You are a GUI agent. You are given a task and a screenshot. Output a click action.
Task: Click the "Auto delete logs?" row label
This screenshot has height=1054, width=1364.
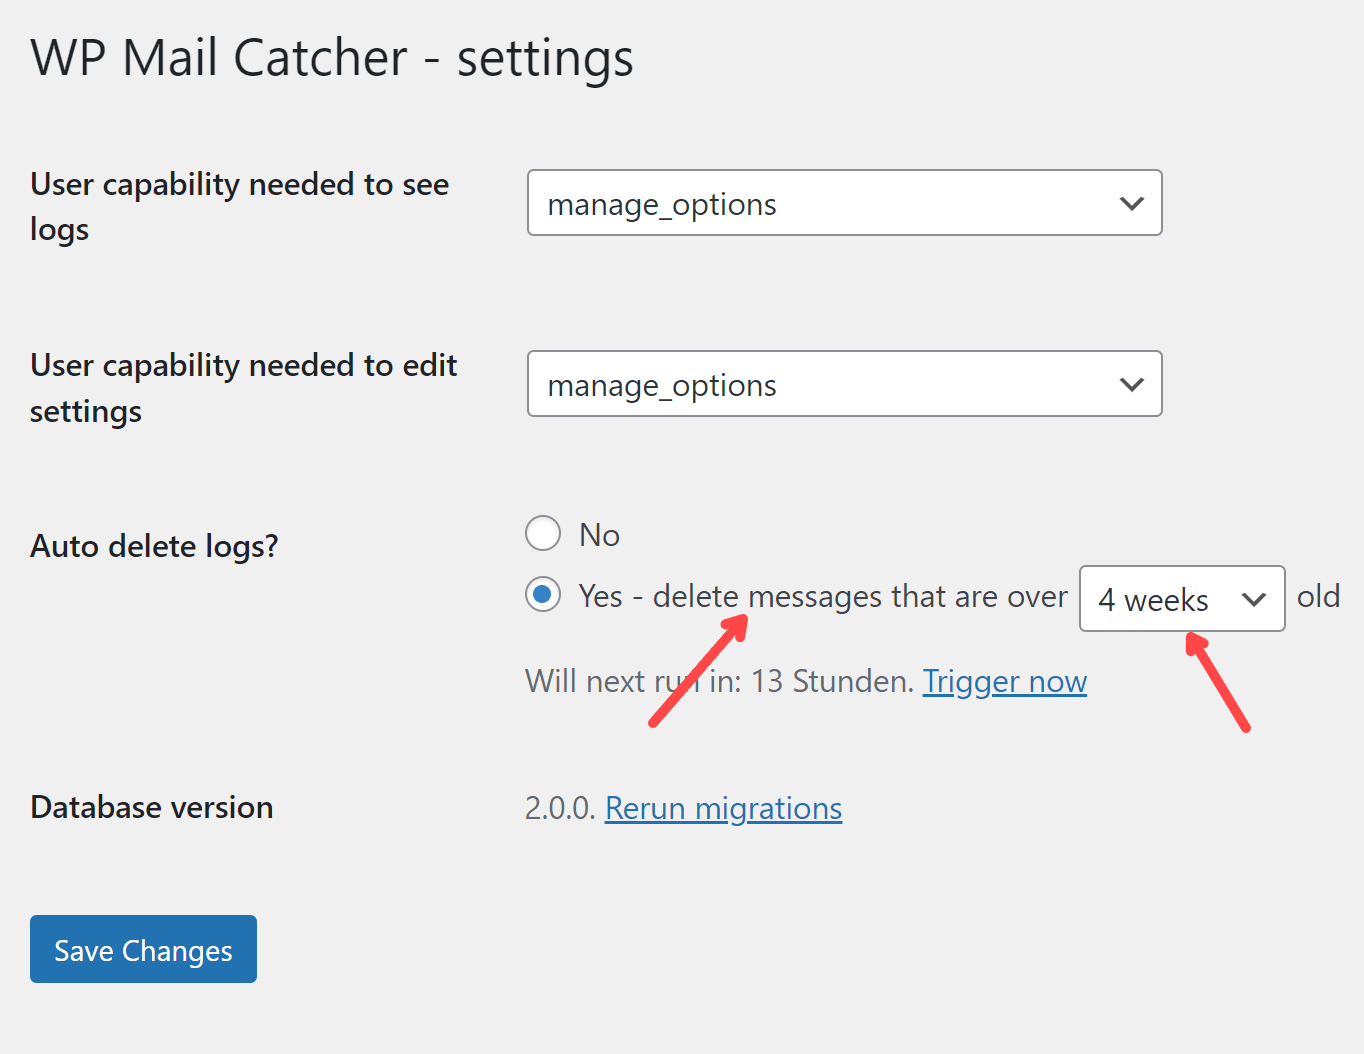154,546
